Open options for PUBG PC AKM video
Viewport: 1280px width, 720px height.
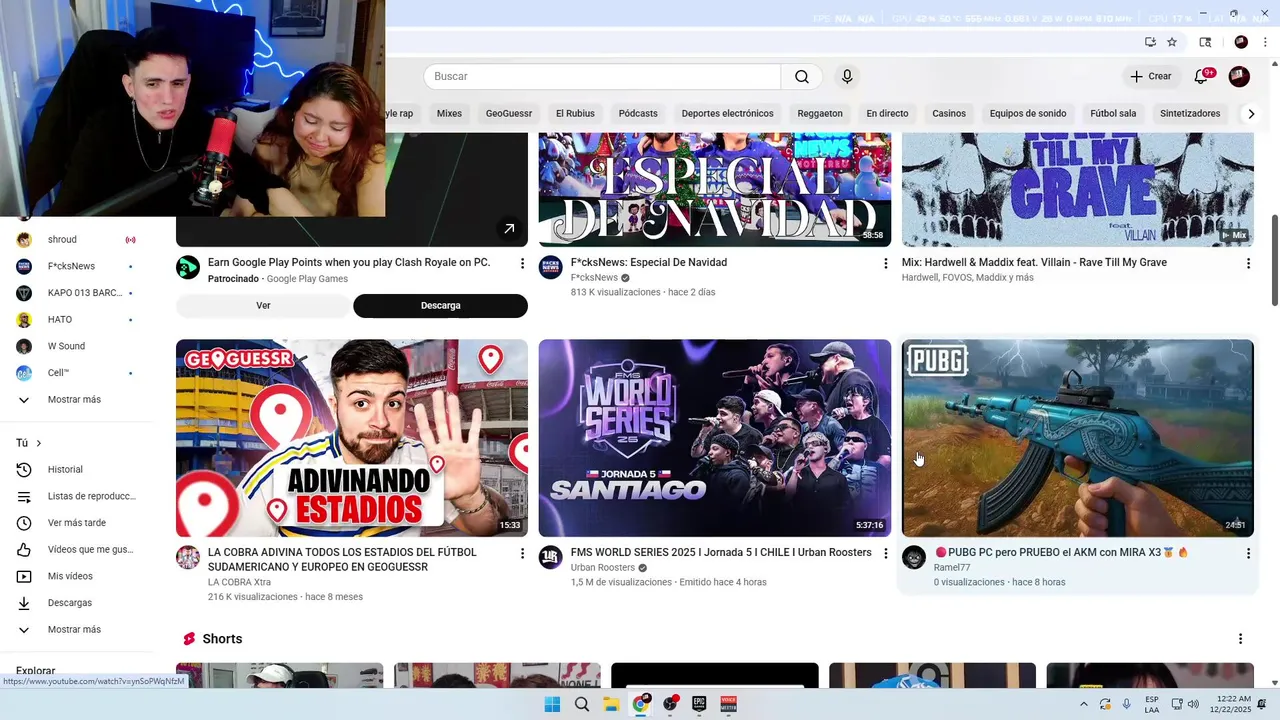pyautogui.click(x=1248, y=553)
